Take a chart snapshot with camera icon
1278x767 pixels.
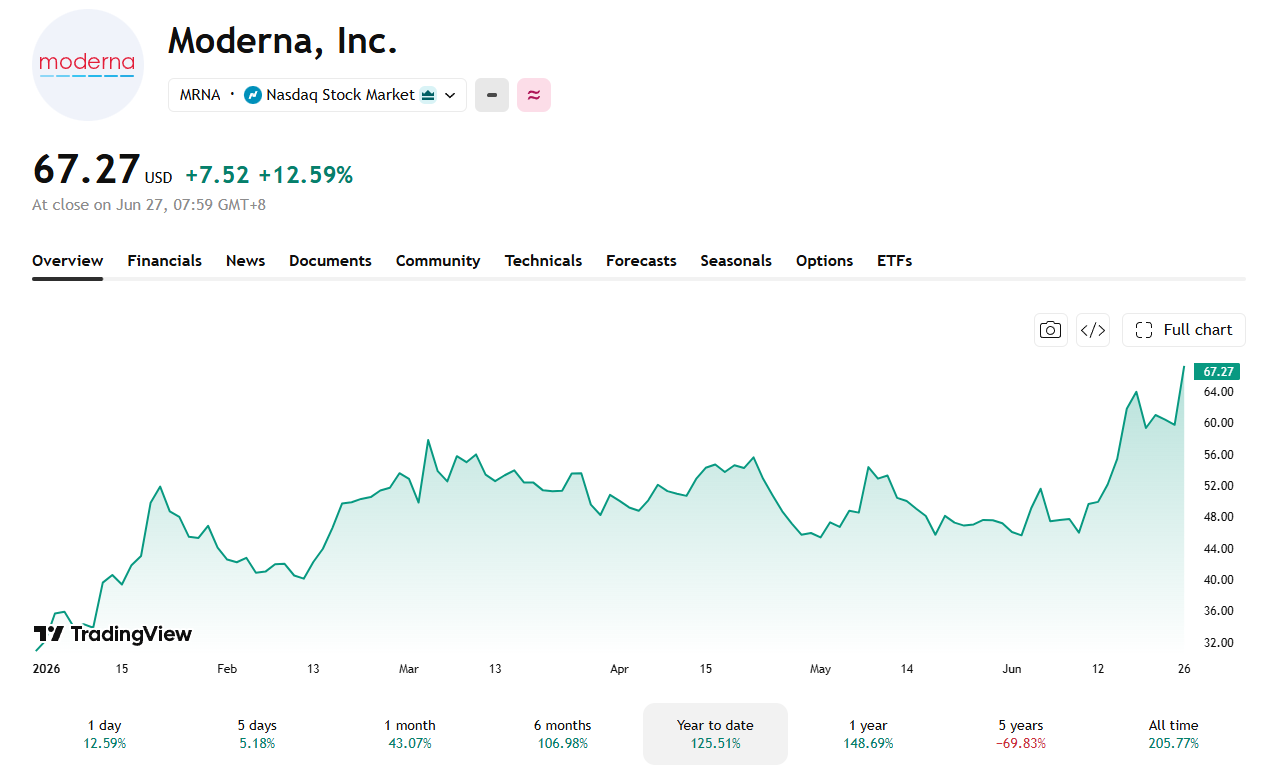pyautogui.click(x=1050, y=330)
